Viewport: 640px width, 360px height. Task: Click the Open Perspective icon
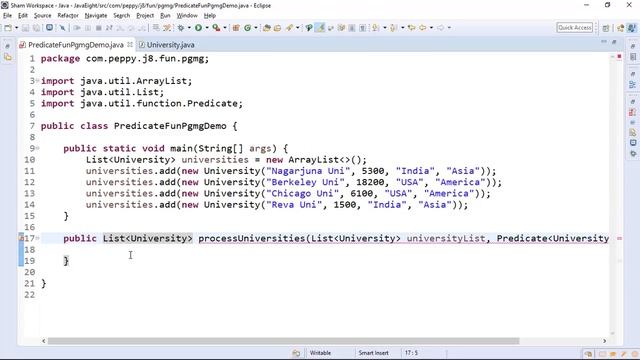click(x=606, y=28)
